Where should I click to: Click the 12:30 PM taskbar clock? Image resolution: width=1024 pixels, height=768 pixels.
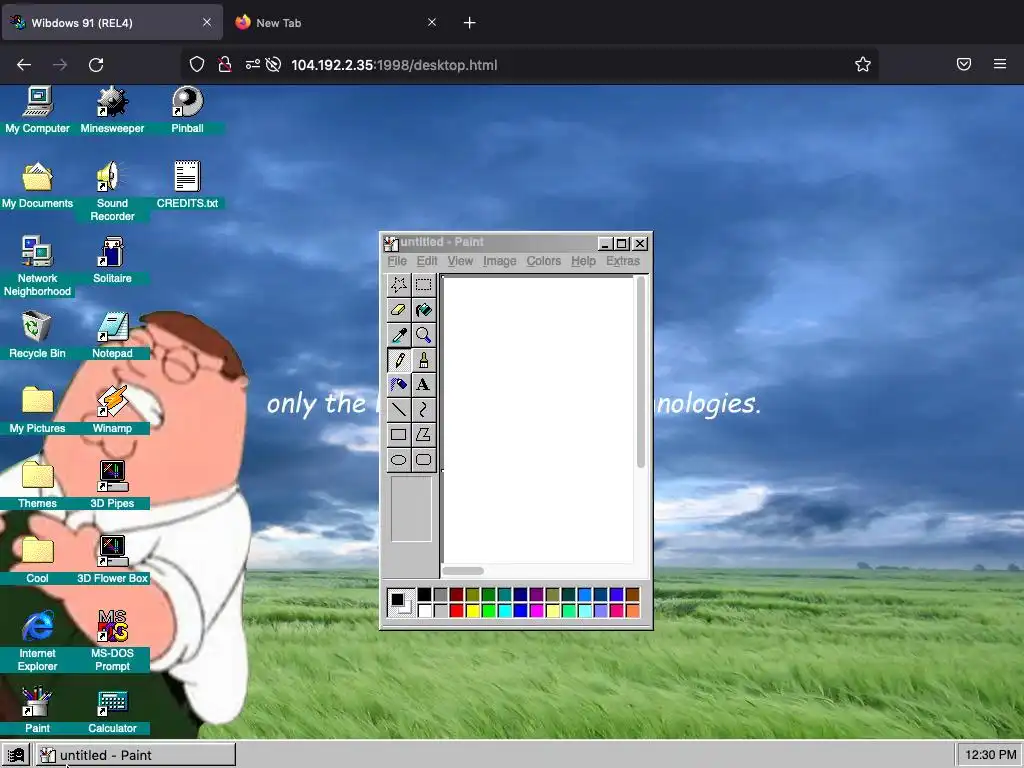click(990, 755)
